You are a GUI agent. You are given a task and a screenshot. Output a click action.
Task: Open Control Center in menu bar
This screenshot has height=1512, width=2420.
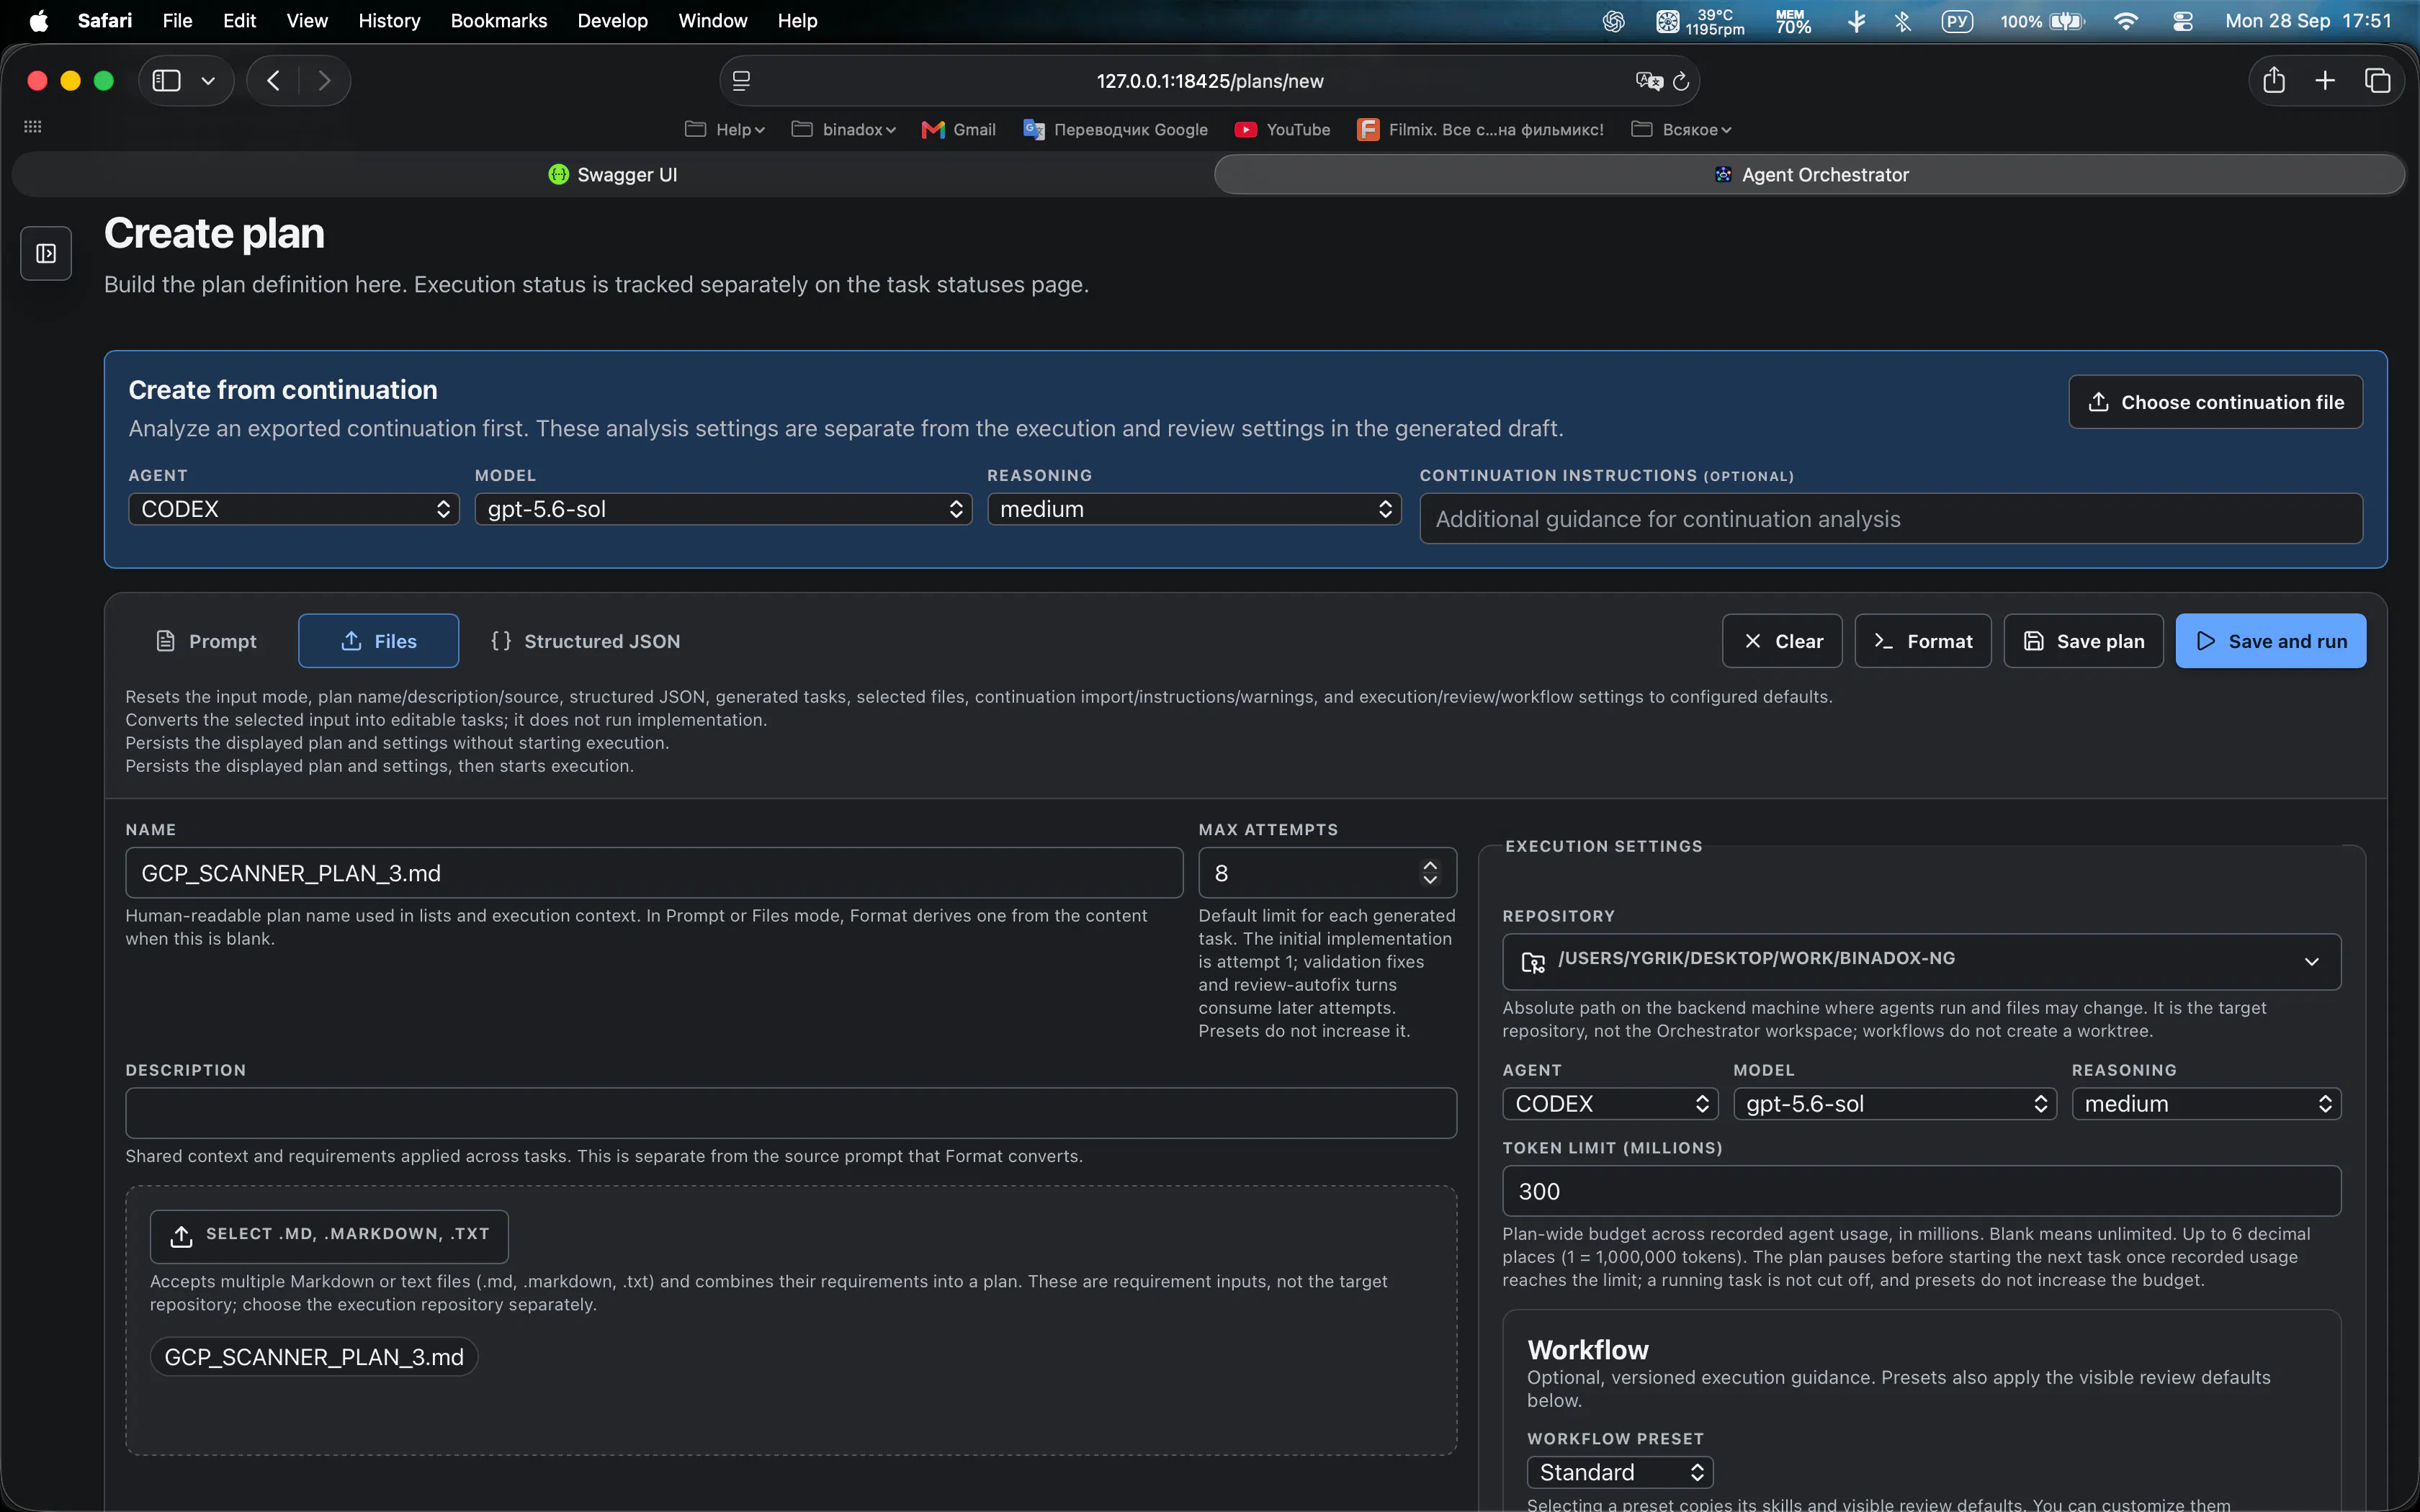[x=2183, y=21]
